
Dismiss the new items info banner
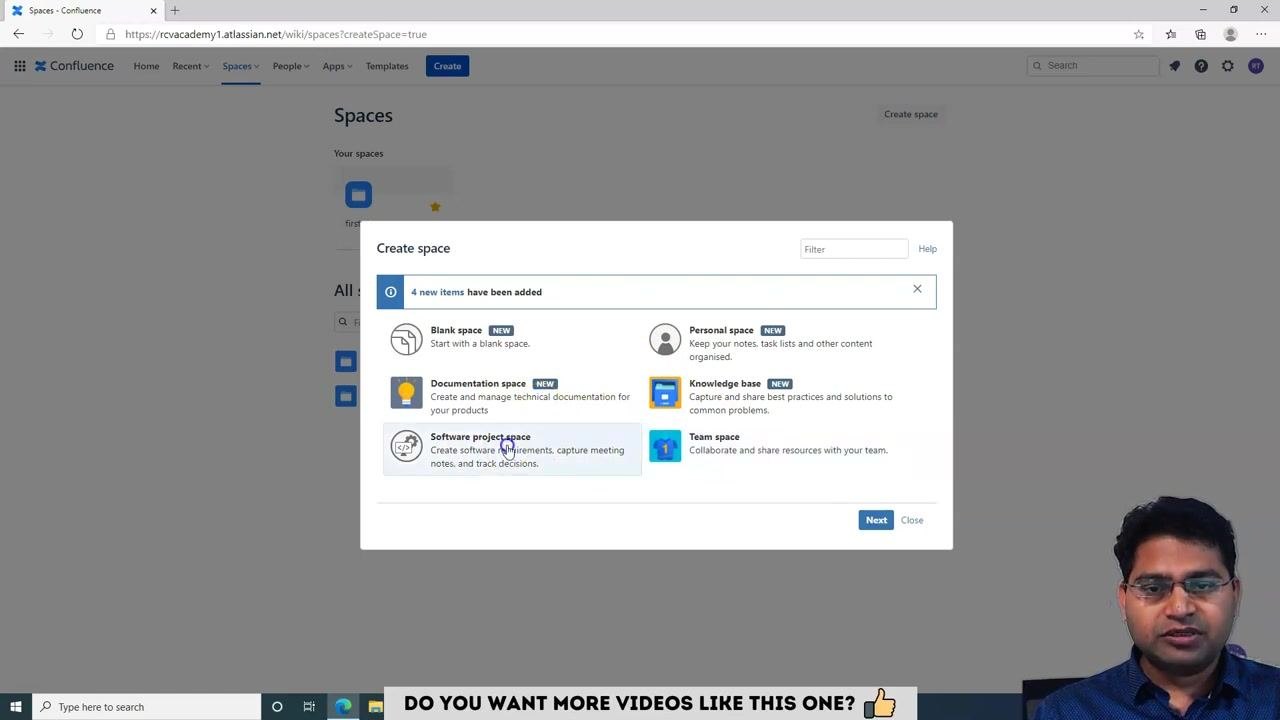click(917, 289)
